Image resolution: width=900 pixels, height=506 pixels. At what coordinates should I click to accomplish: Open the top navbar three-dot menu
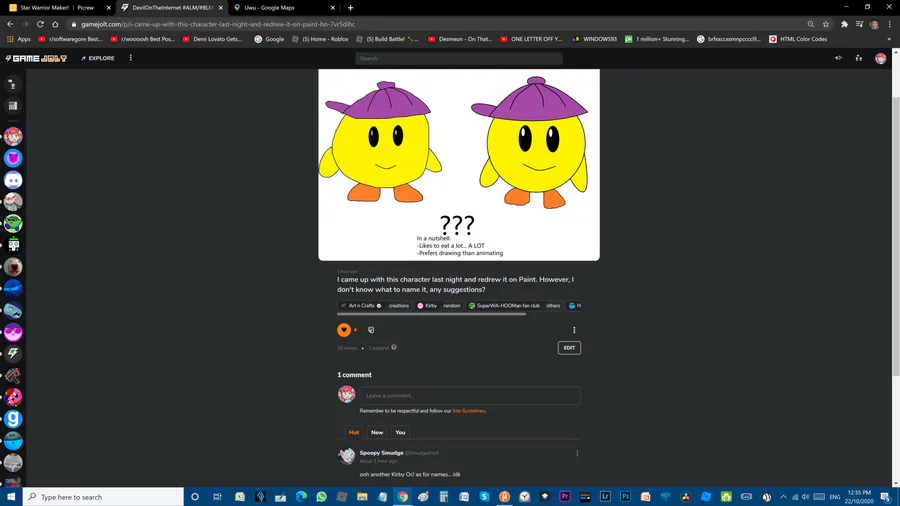point(131,58)
